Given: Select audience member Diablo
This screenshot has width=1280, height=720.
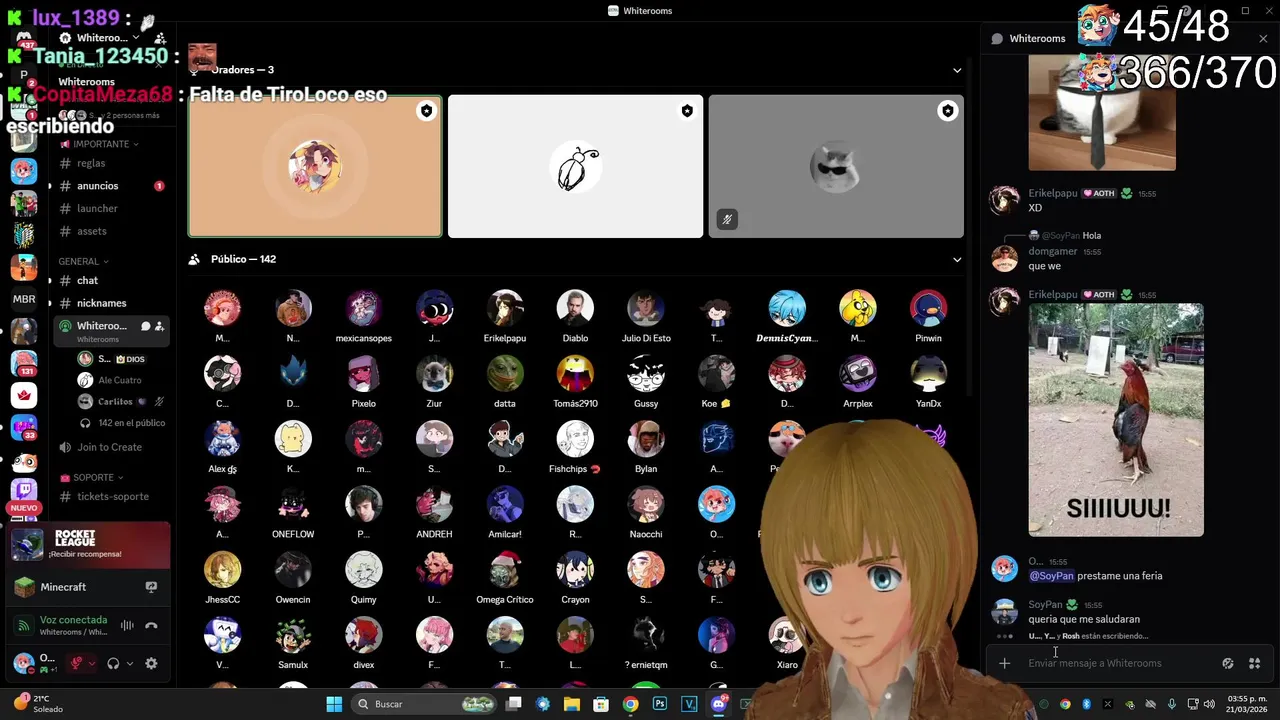Looking at the screenshot, I should (575, 316).
